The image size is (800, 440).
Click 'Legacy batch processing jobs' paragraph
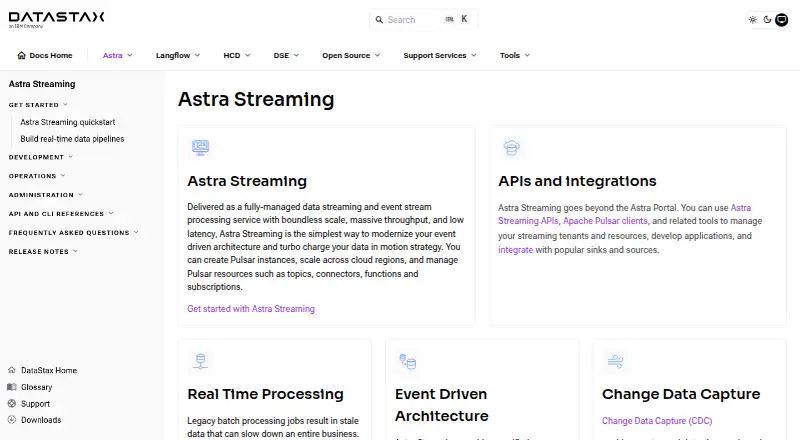pyautogui.click(x=273, y=427)
